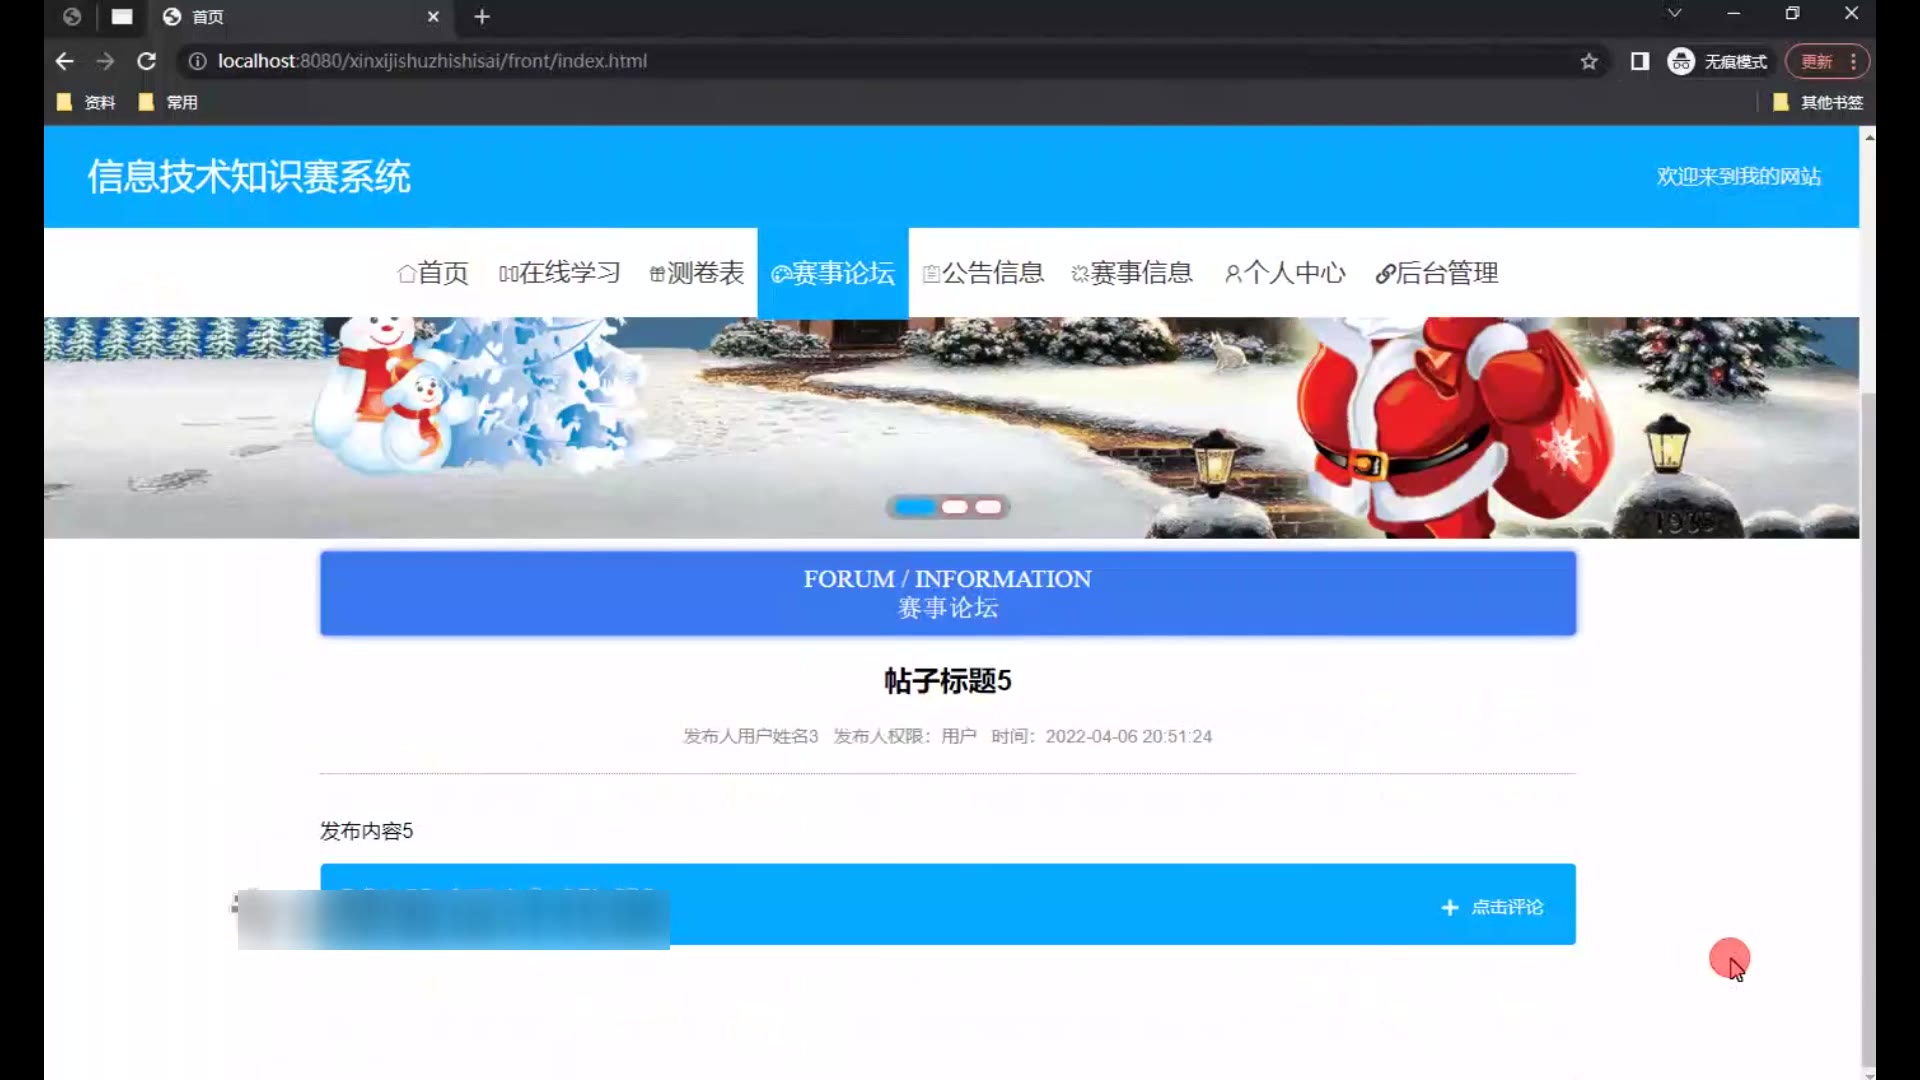
Task: Open the 其他书签 bookmarks folder
Action: 1818,102
